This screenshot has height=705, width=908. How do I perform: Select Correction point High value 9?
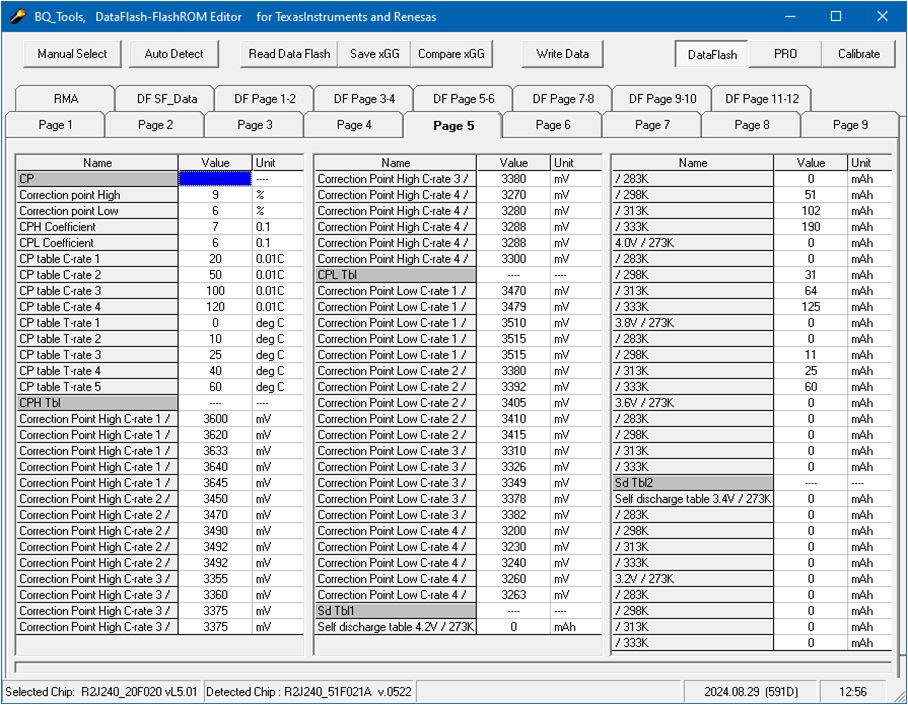[215, 195]
